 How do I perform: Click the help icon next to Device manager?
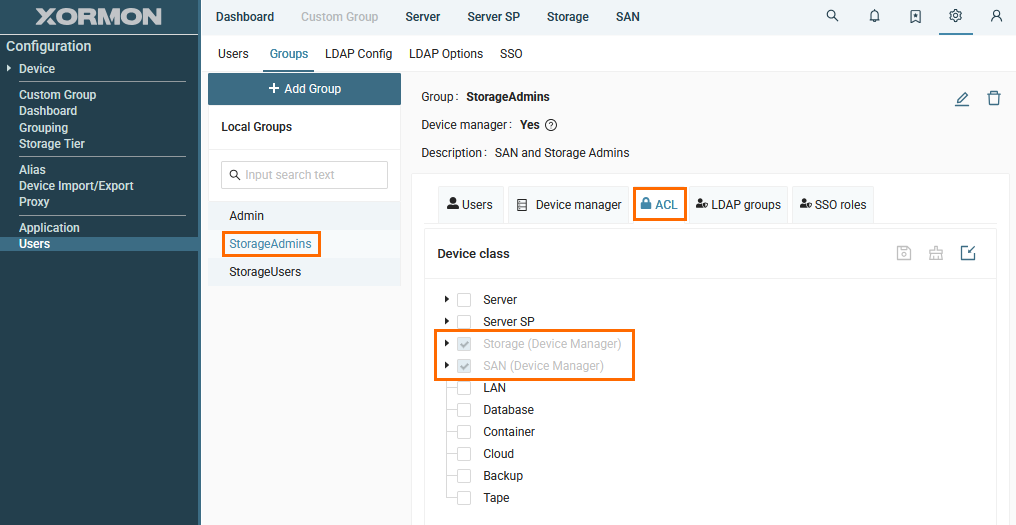click(x=551, y=125)
